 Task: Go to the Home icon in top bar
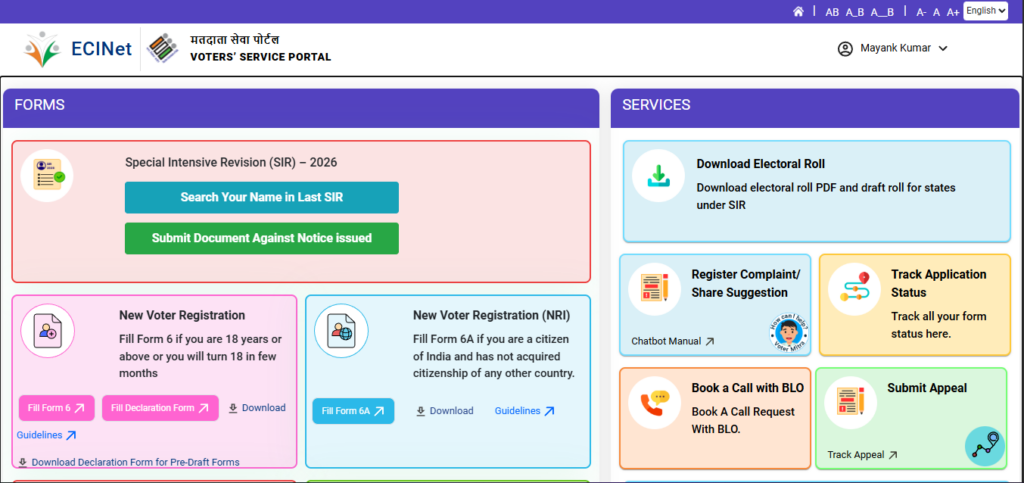click(798, 11)
